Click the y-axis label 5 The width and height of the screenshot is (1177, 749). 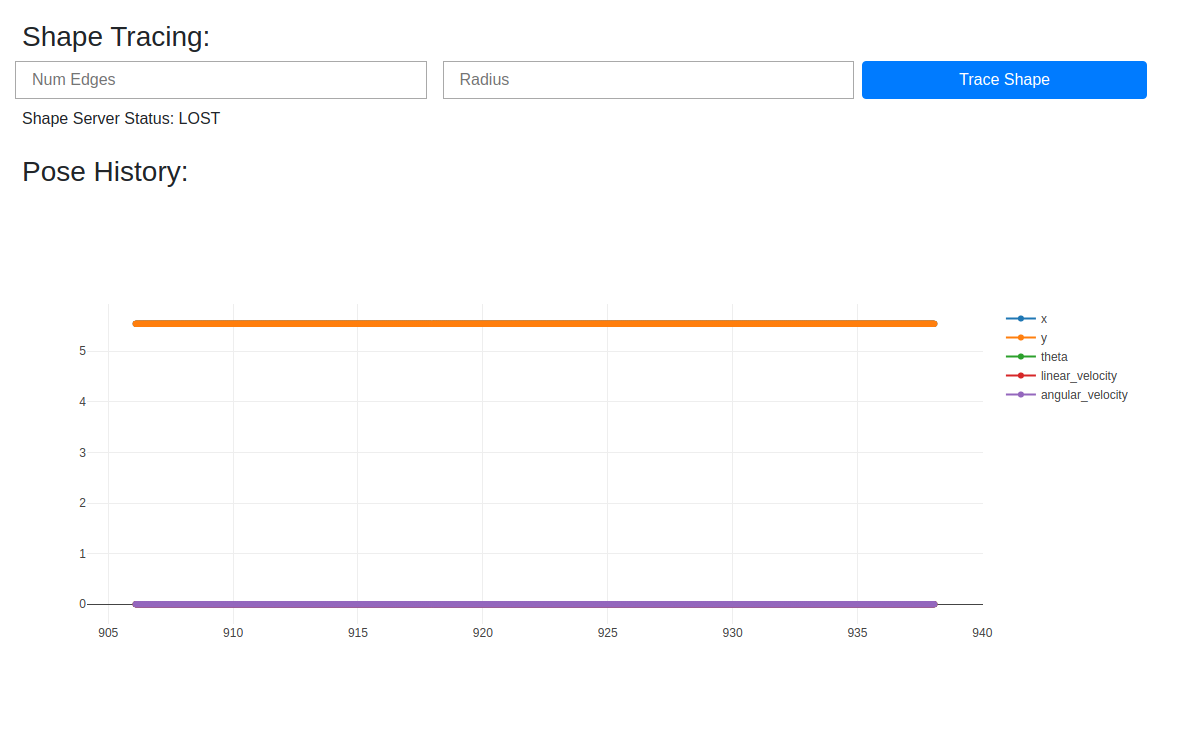(83, 351)
